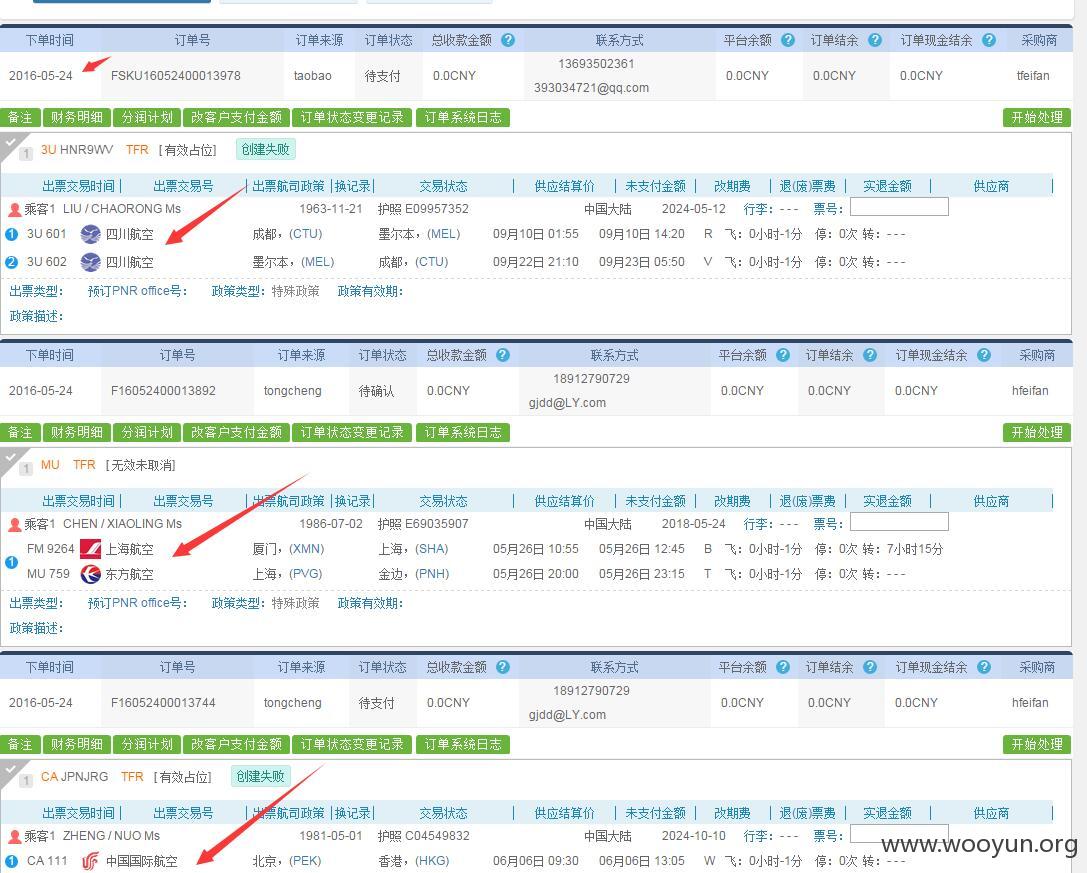Viewport: 1087px width, 873px height.
Task: Click 改客户支付金额 for order F16052400013892
Action: pyautogui.click(x=236, y=432)
